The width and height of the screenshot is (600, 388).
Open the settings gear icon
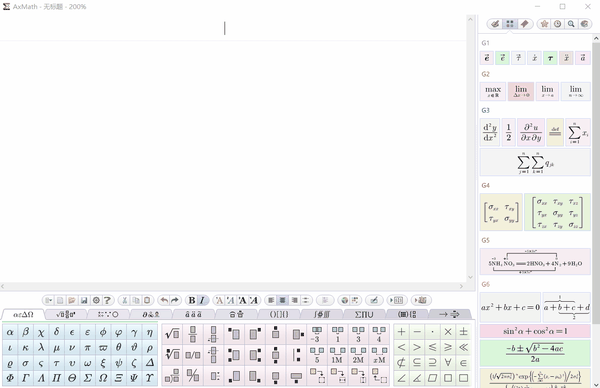point(96,300)
